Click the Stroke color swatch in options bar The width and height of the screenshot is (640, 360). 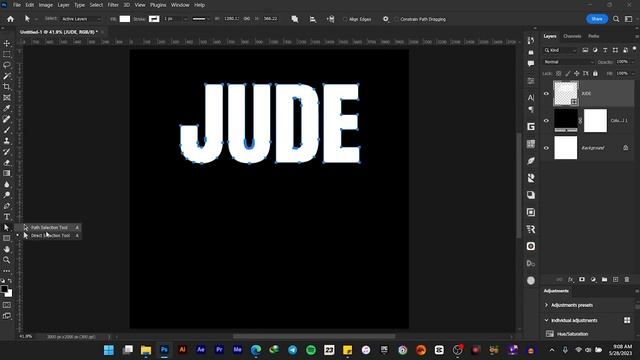point(154,19)
